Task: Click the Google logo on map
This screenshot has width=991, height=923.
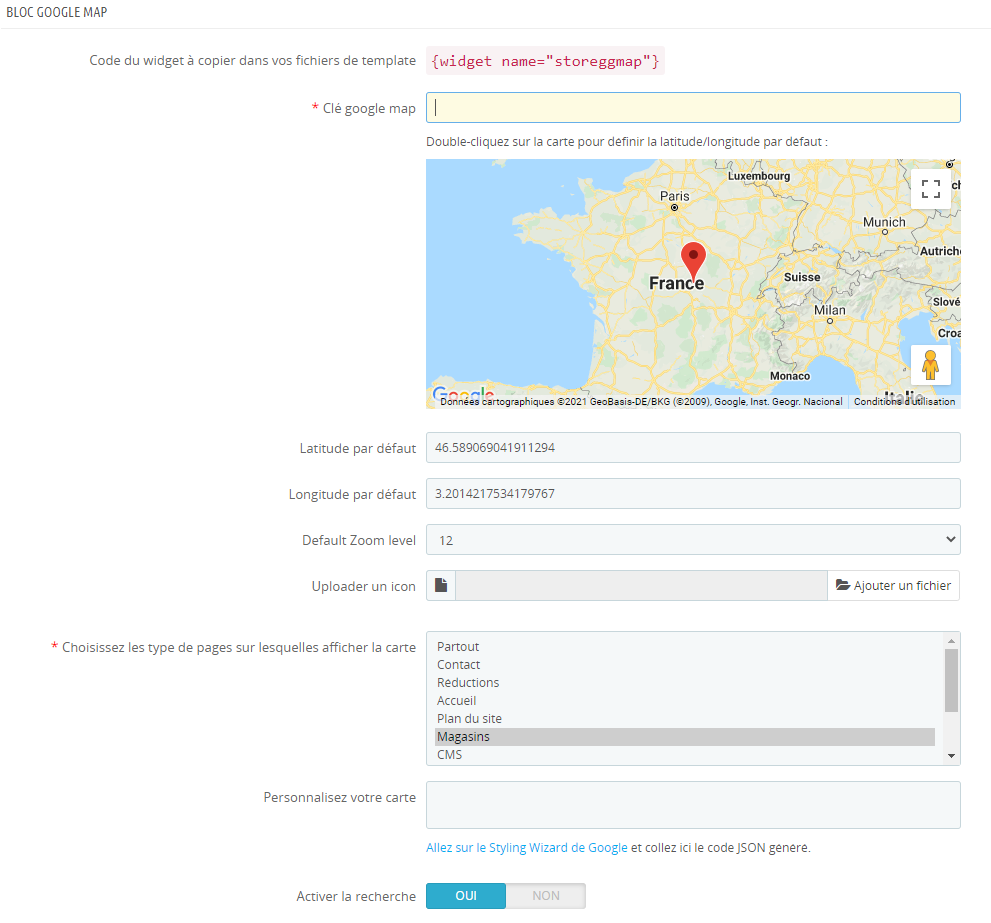Action: (463, 393)
